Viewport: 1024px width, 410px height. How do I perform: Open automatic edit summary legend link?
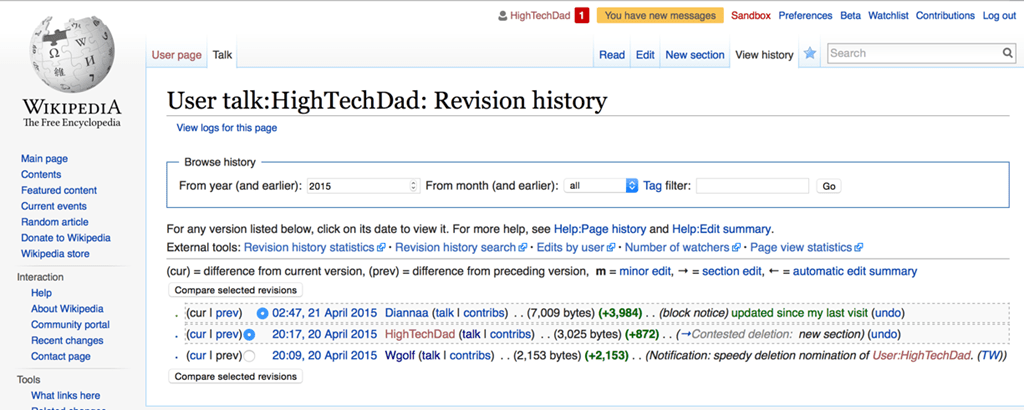pos(855,271)
